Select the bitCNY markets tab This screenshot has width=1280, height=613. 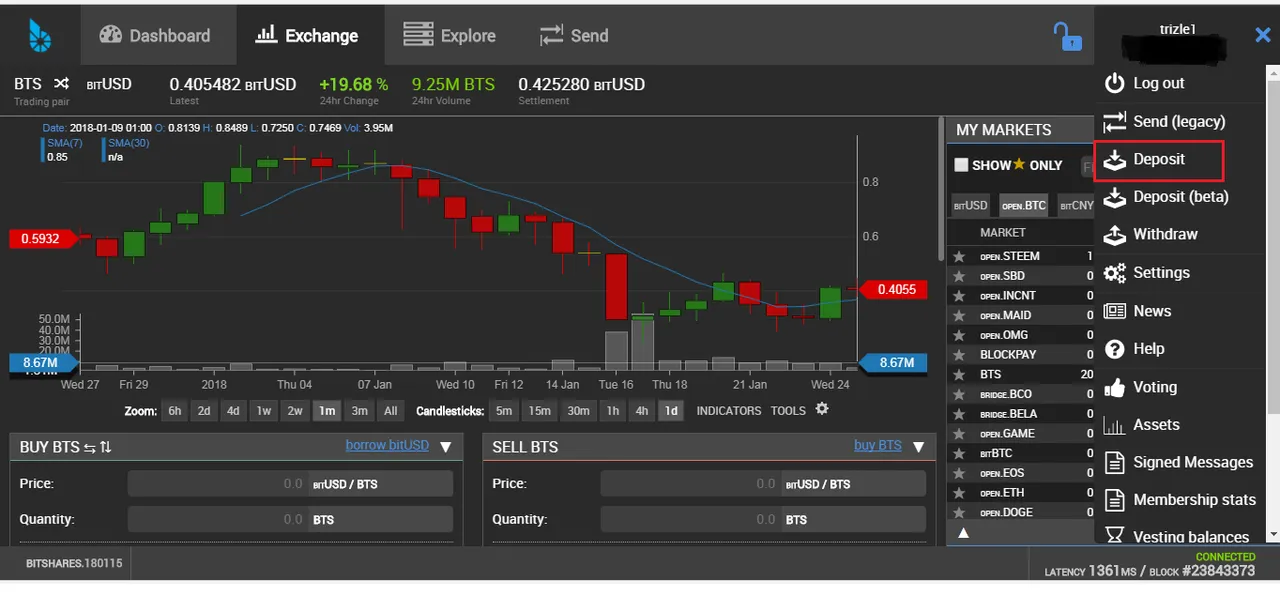(x=1076, y=205)
